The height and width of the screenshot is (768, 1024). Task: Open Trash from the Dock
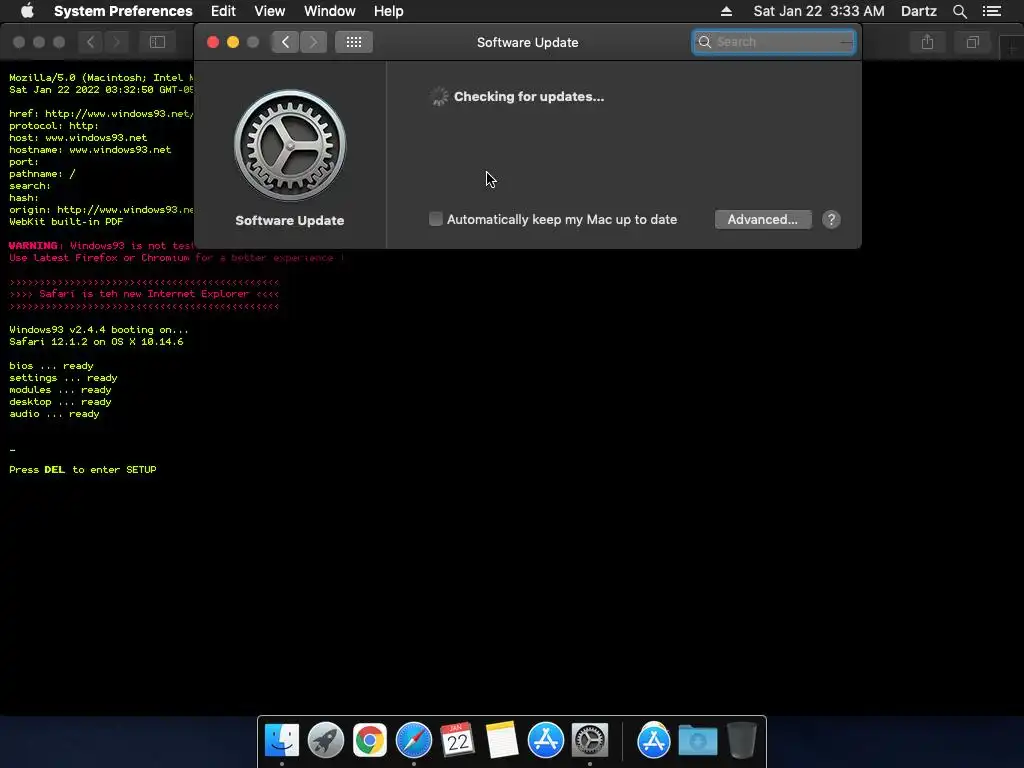(x=742, y=740)
